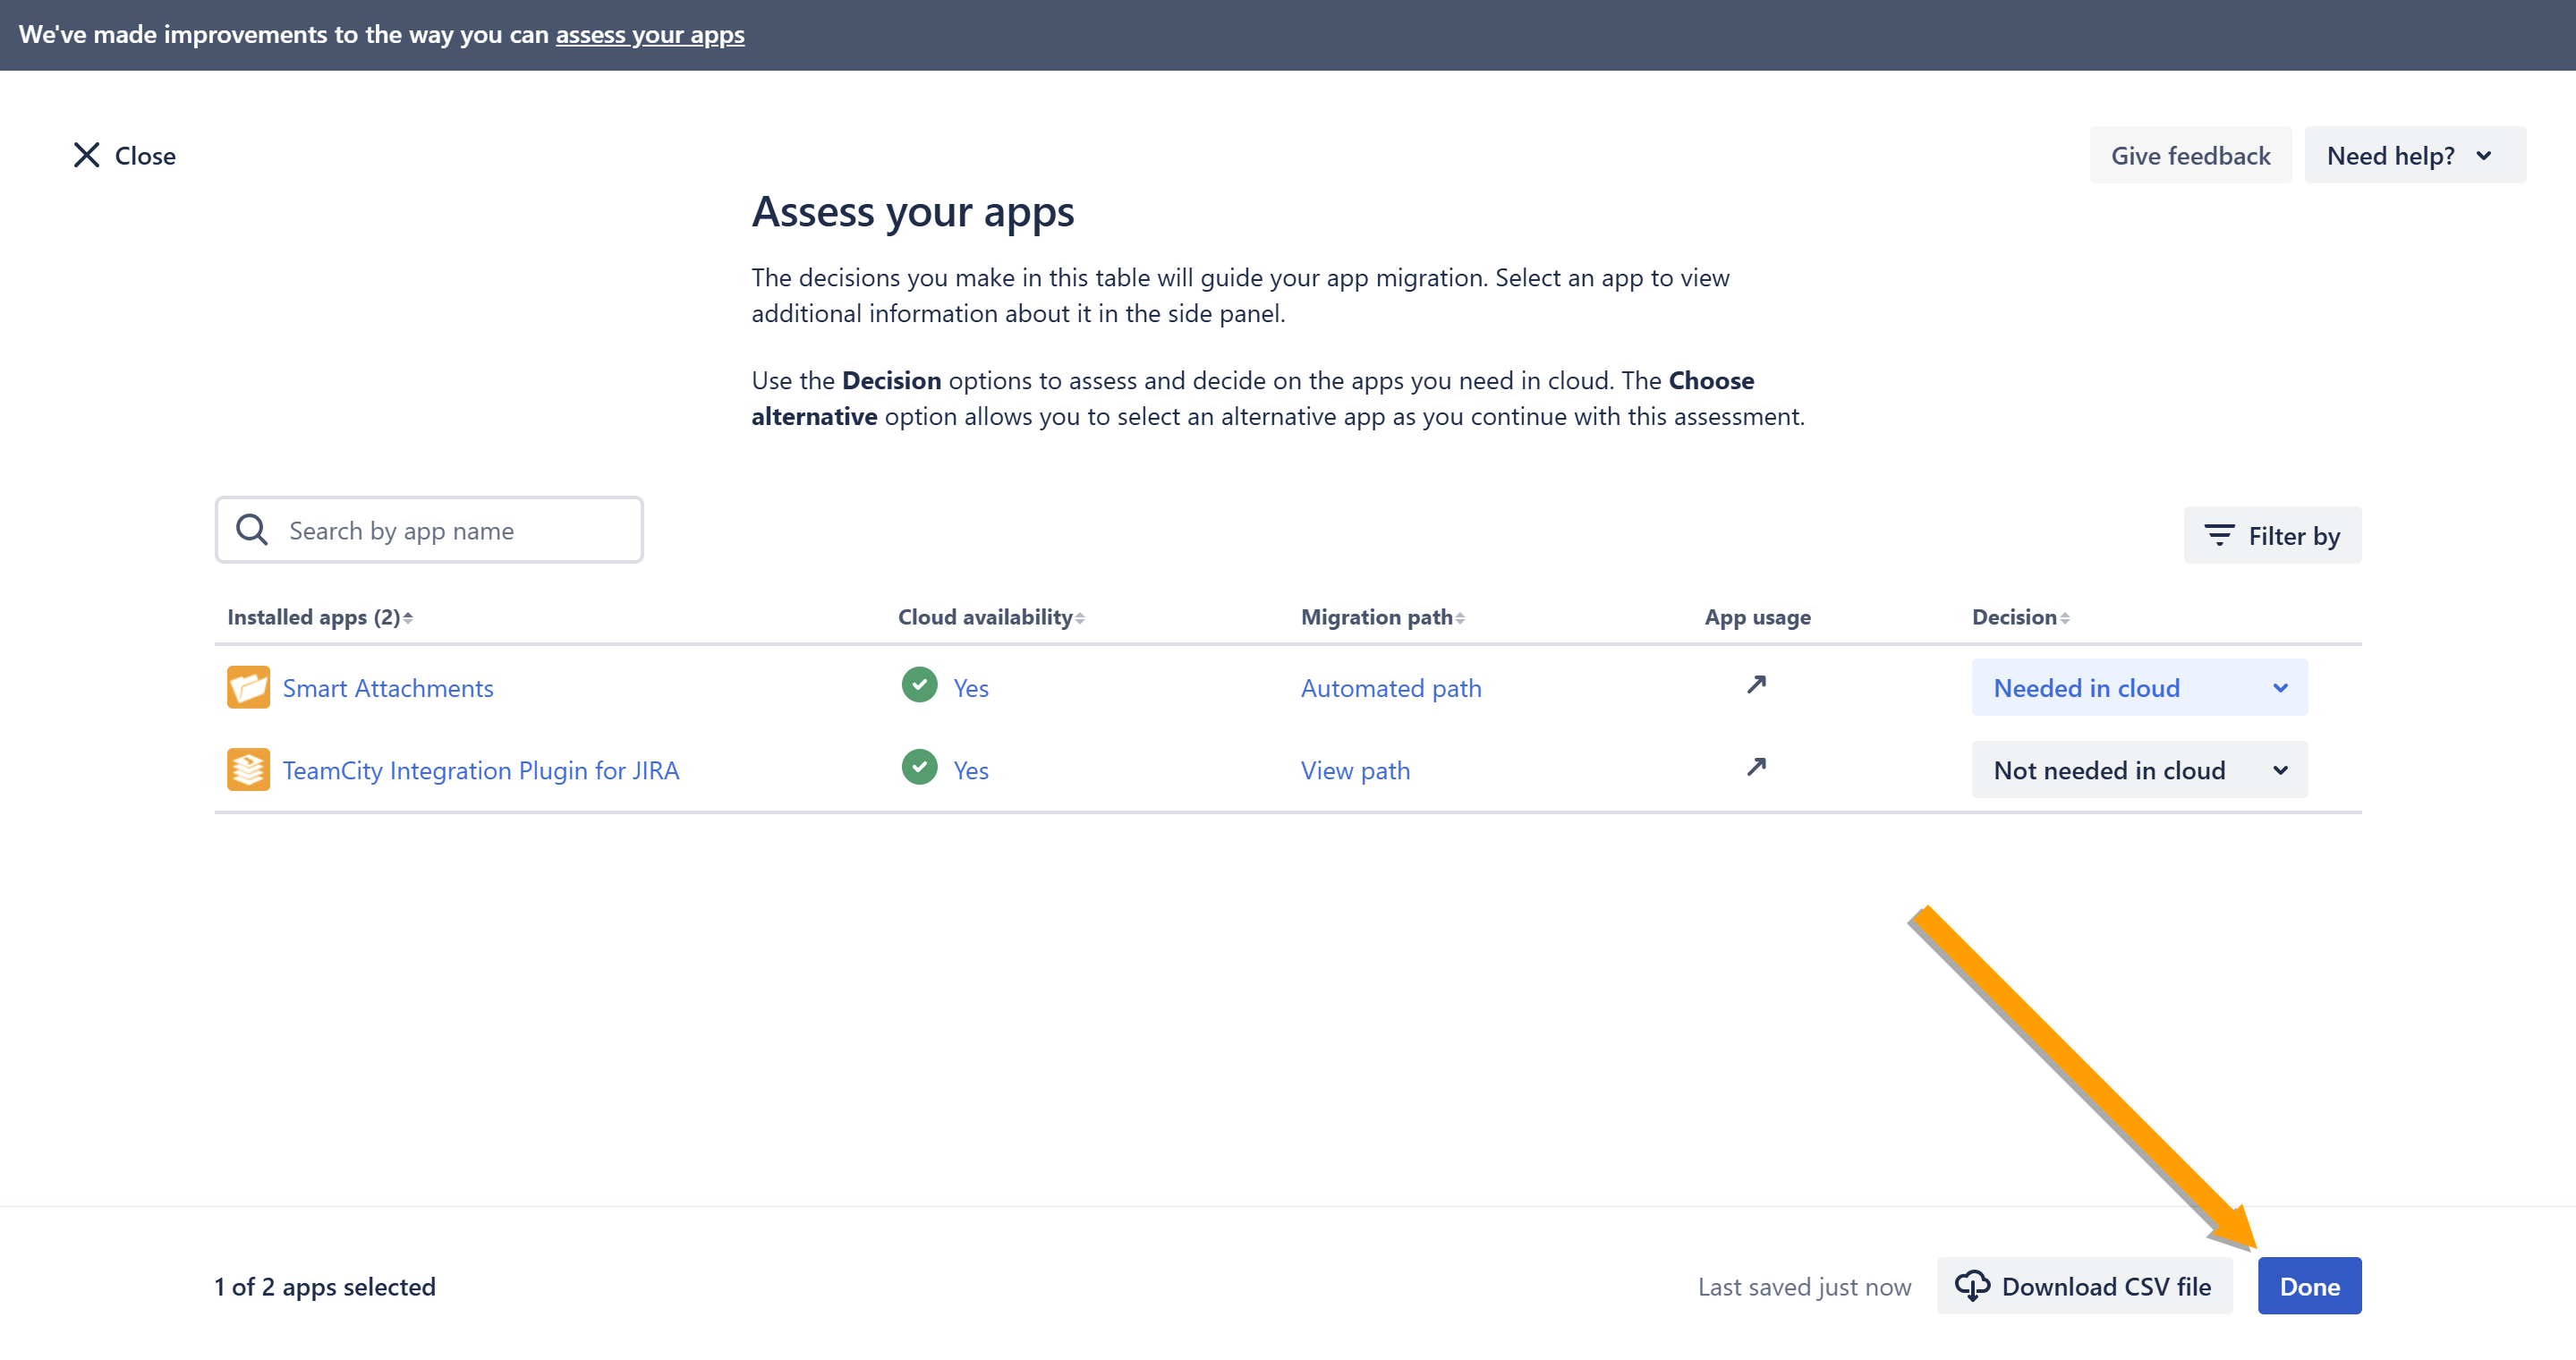Follow the Automated path link
This screenshot has width=2576, height=1360.
pyautogui.click(x=1390, y=688)
